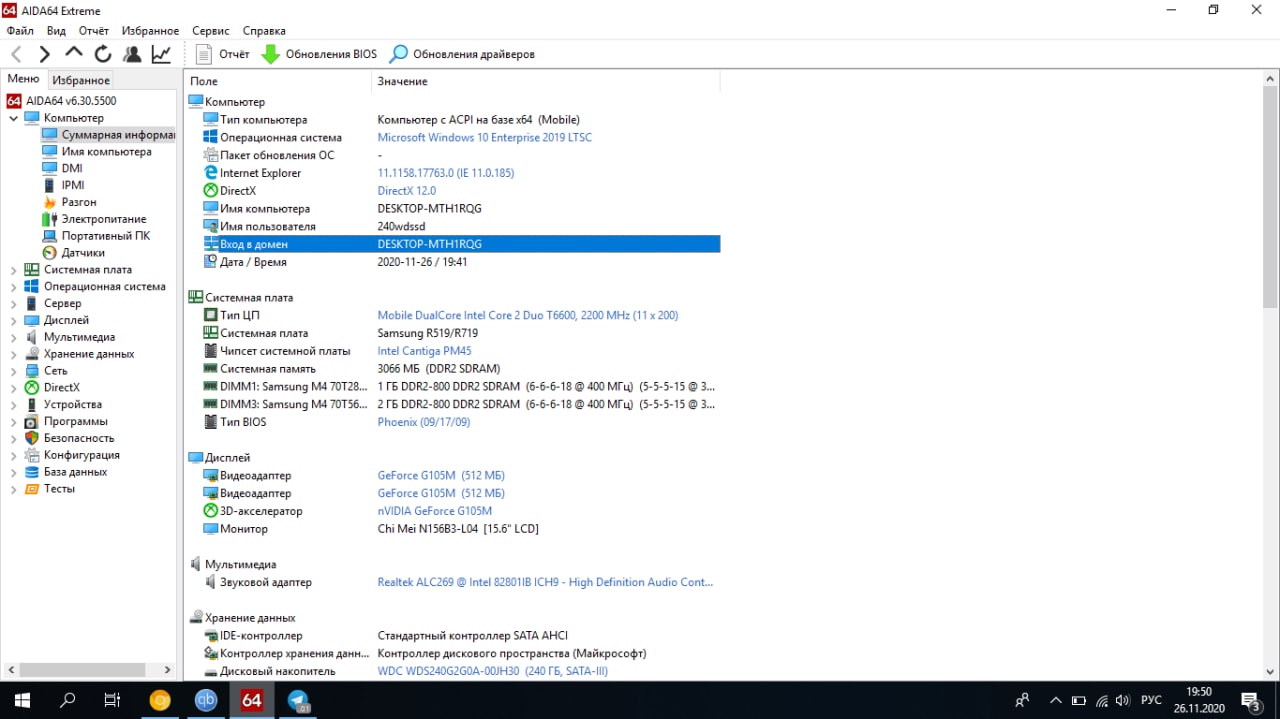Click the Программы icon in the tree
The height and width of the screenshot is (719, 1280).
point(32,421)
